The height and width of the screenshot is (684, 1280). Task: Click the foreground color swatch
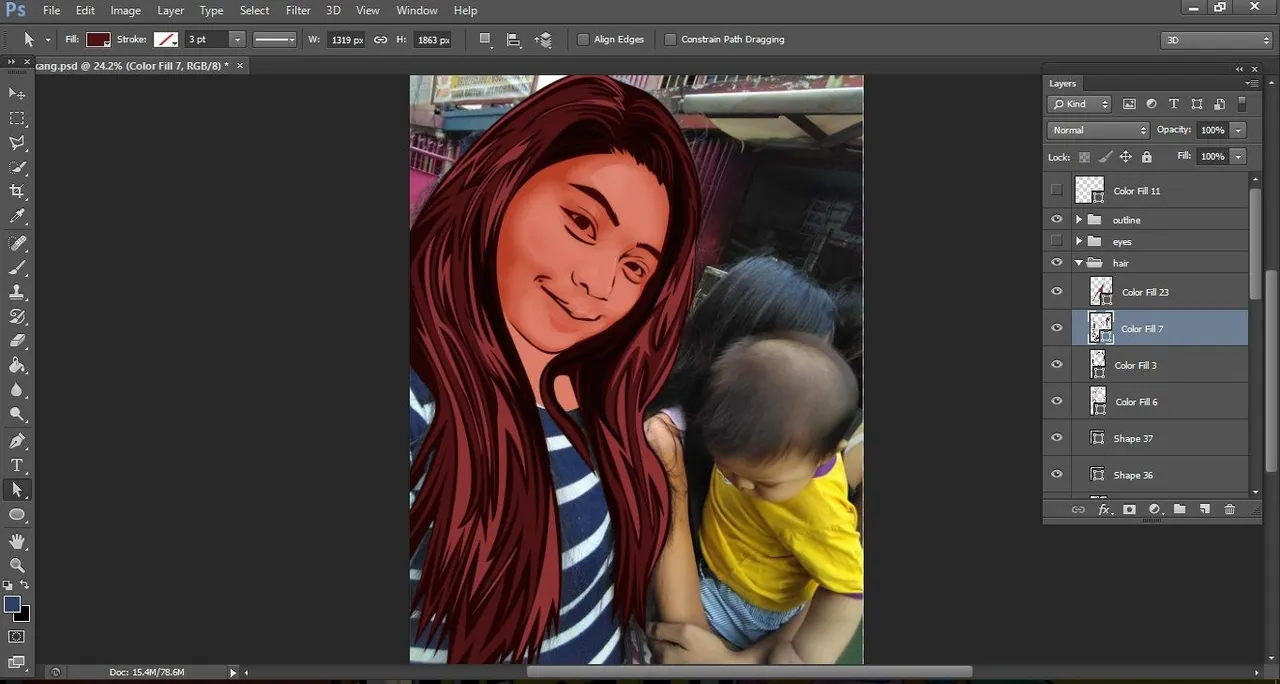[12, 604]
